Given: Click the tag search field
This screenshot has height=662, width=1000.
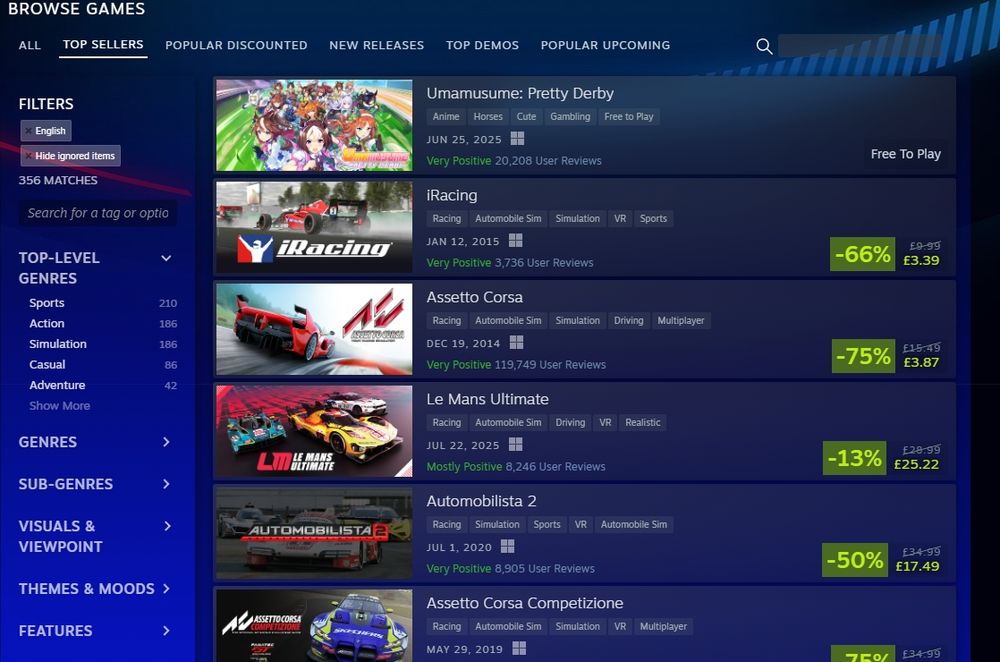Looking at the screenshot, I should 98,213.
